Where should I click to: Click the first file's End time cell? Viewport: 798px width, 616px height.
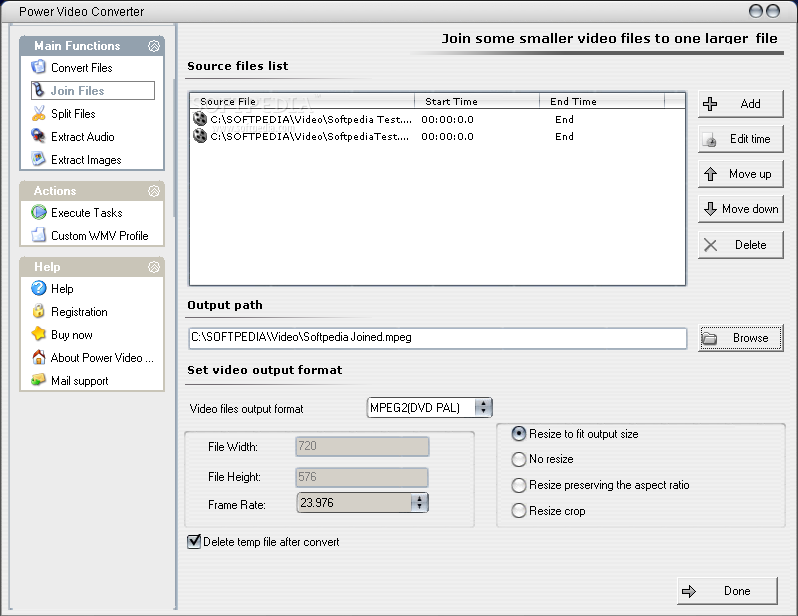pos(564,119)
